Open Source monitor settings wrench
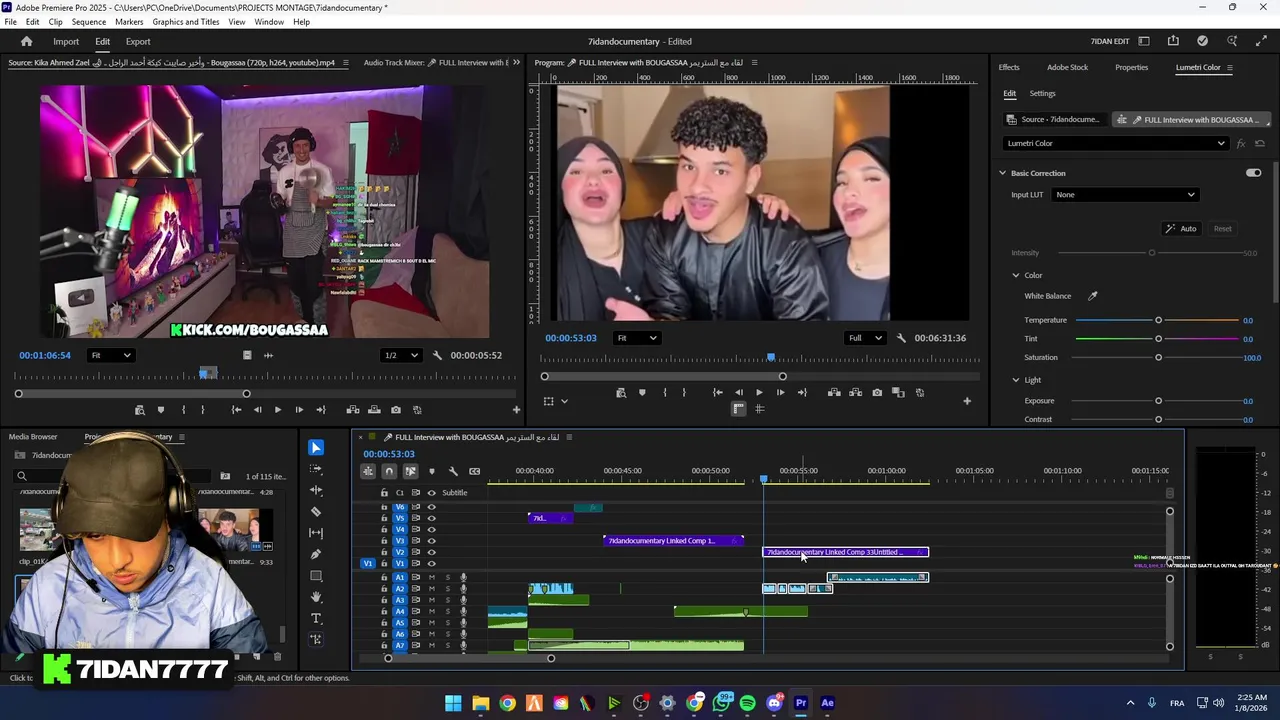This screenshot has height=720, width=1280. point(437,355)
